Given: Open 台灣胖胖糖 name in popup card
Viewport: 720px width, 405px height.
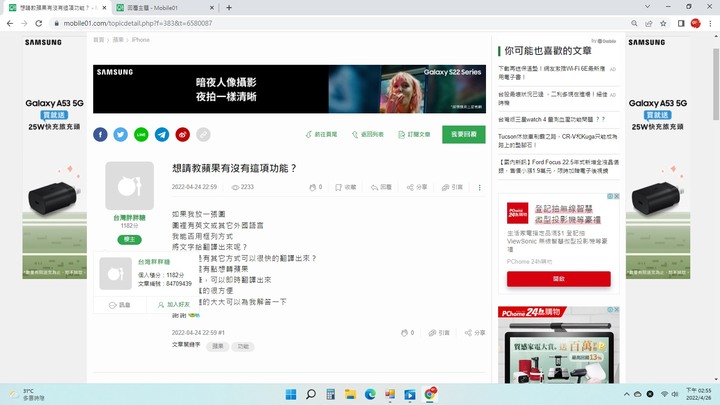Looking at the screenshot, I should [154, 262].
